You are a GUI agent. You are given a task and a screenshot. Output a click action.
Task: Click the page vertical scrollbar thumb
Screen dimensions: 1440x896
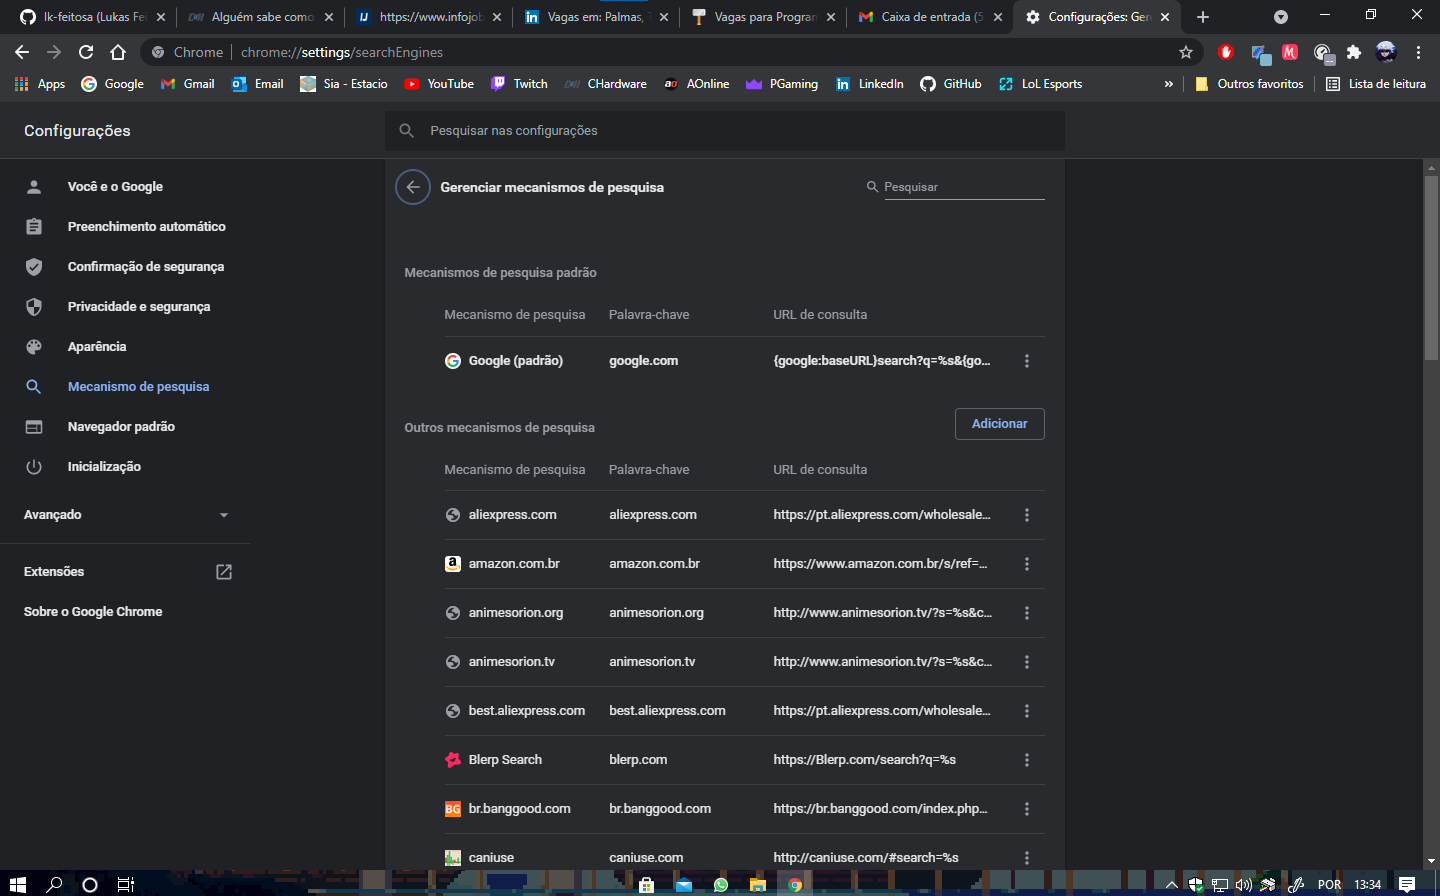(1431, 267)
